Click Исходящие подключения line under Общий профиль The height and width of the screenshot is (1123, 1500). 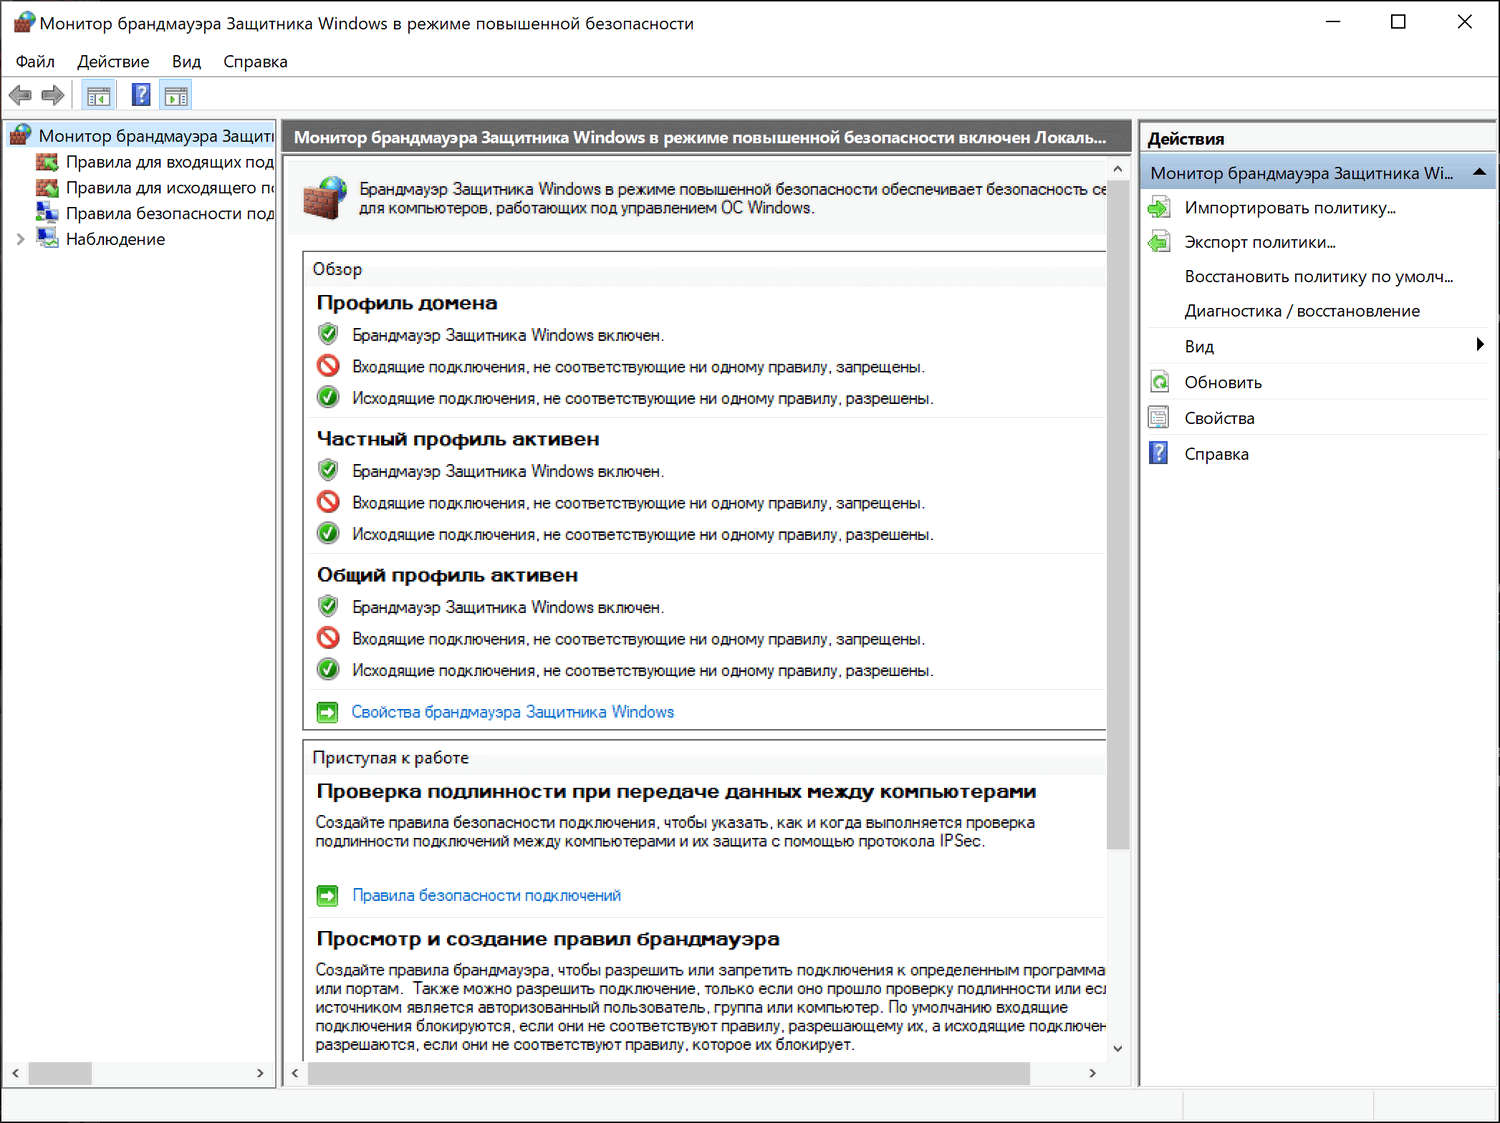(643, 670)
